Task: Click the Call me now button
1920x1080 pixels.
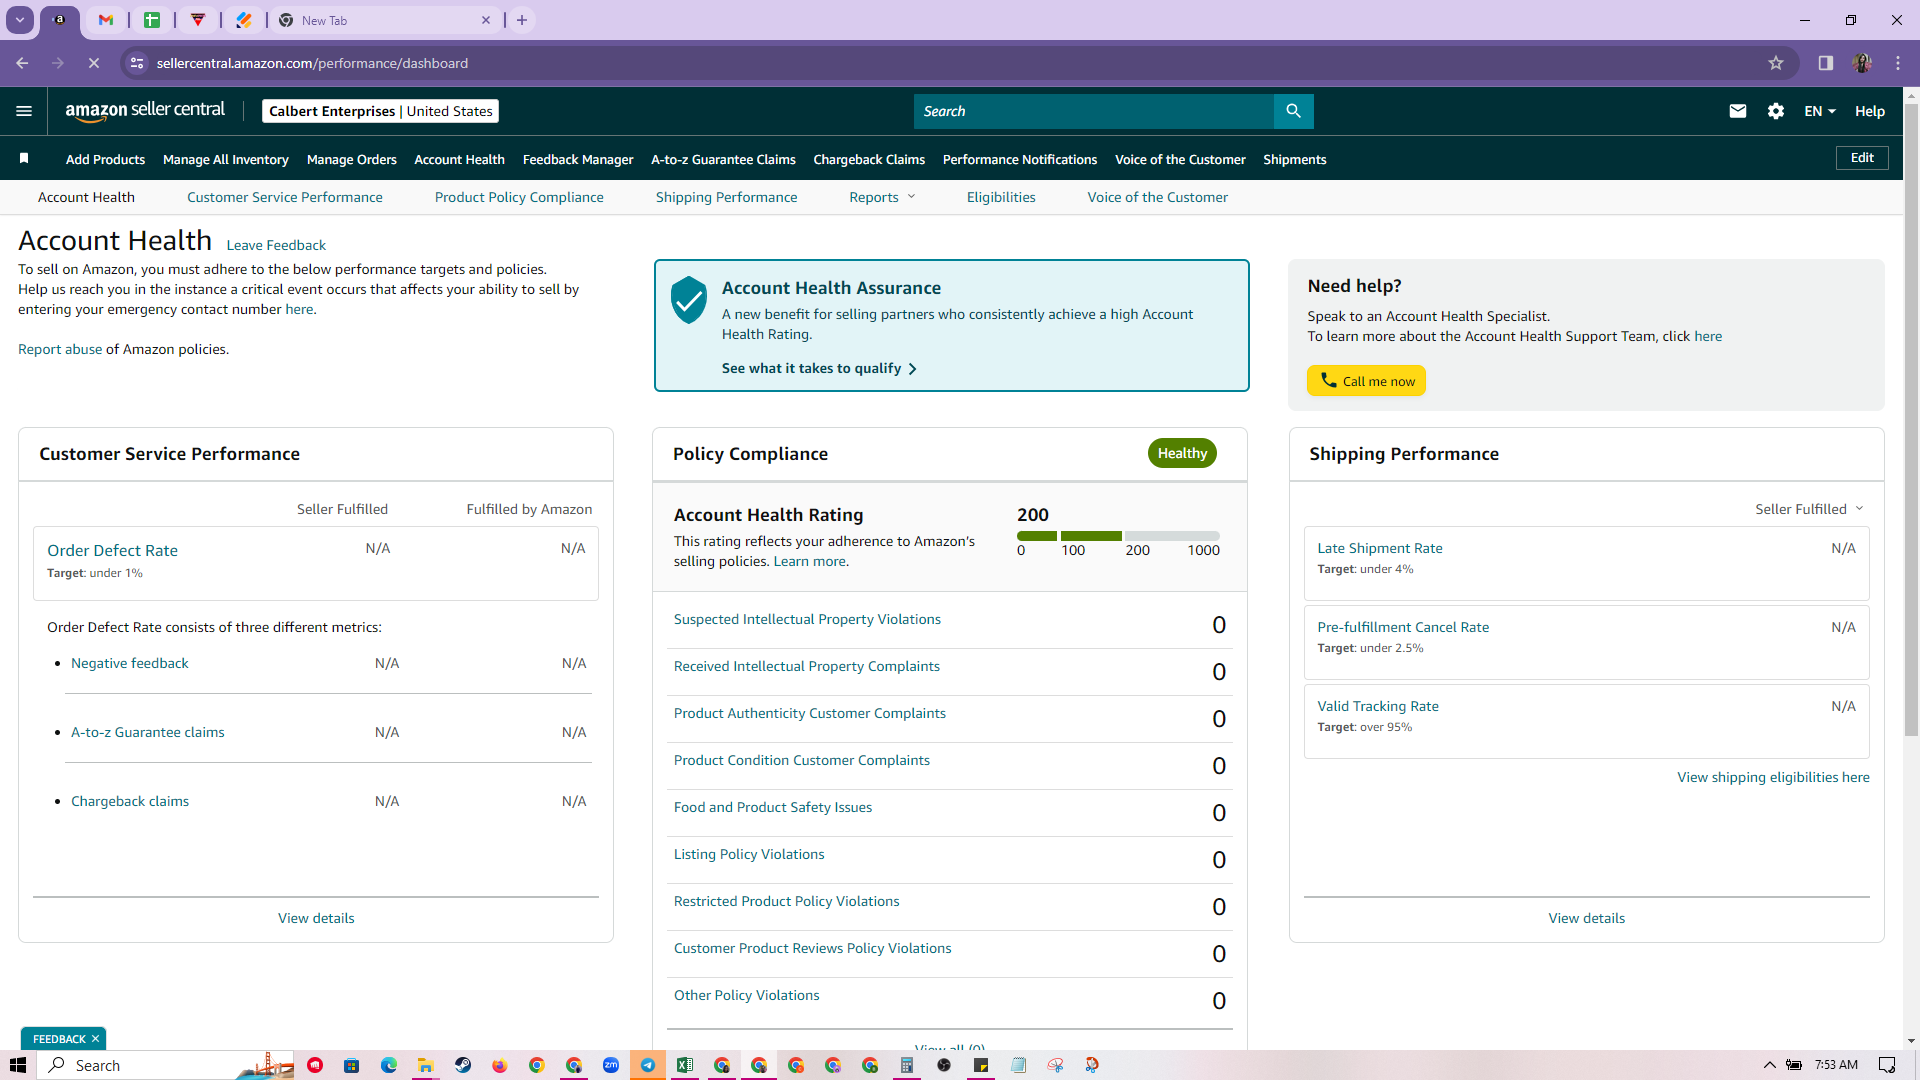Action: tap(1366, 381)
